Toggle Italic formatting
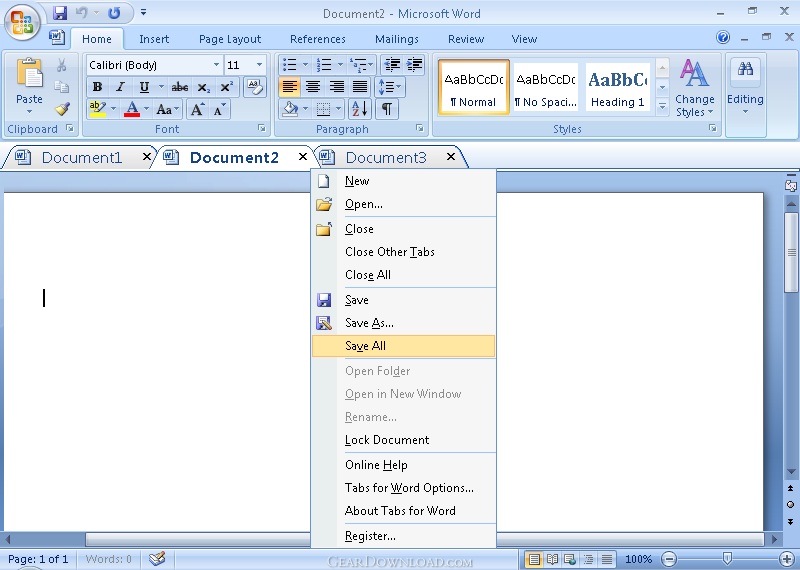 120,87
